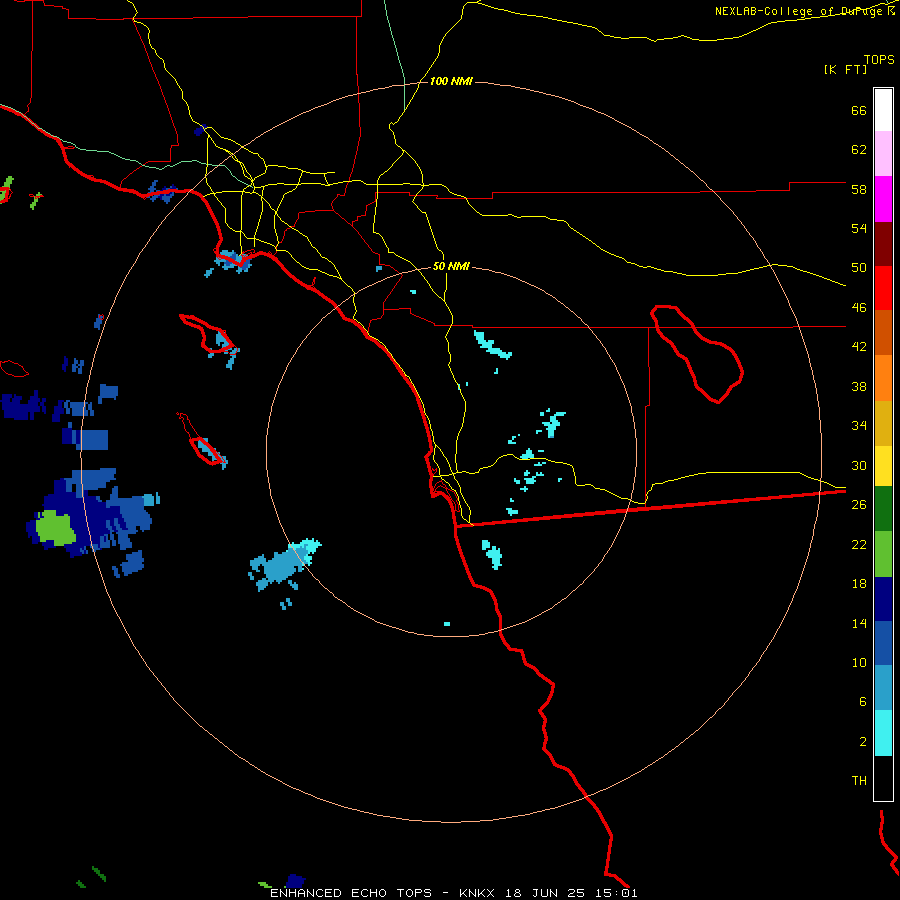Click the Salton Sea outline on the map
The height and width of the screenshot is (900, 900).
coord(696,352)
